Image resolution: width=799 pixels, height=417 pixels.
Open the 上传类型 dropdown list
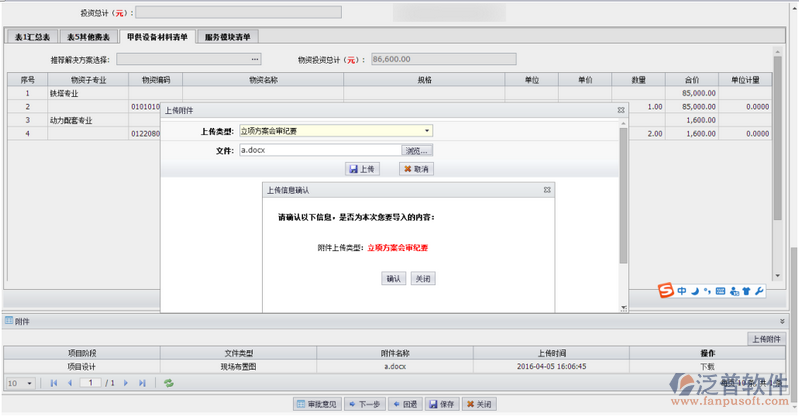click(x=427, y=131)
